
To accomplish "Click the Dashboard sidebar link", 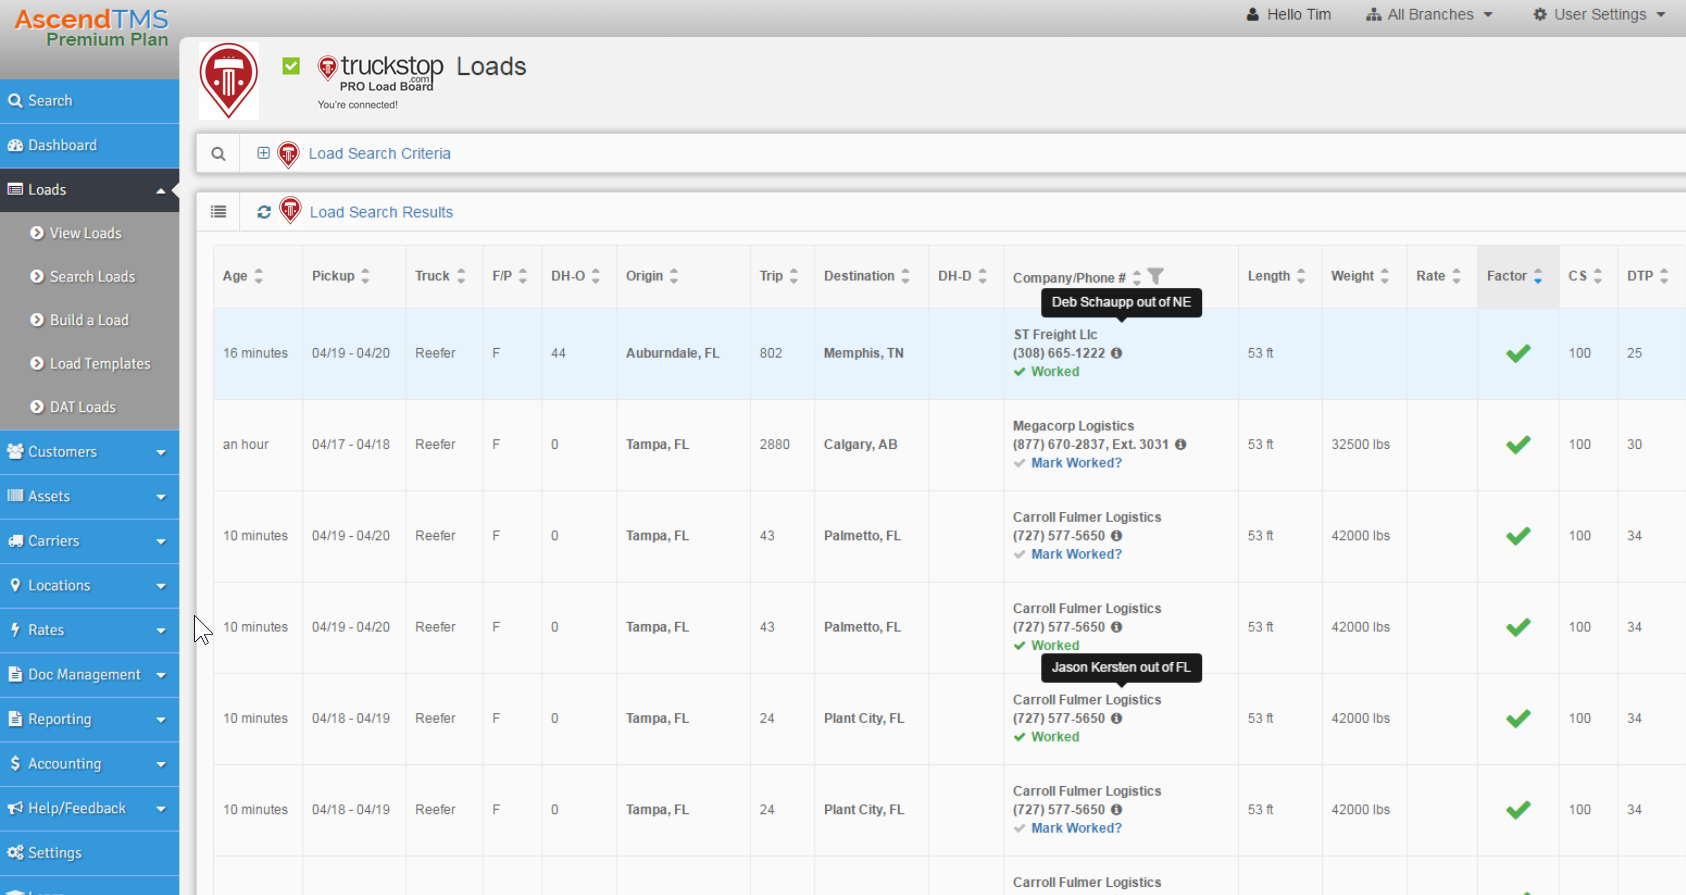I will click(62, 145).
